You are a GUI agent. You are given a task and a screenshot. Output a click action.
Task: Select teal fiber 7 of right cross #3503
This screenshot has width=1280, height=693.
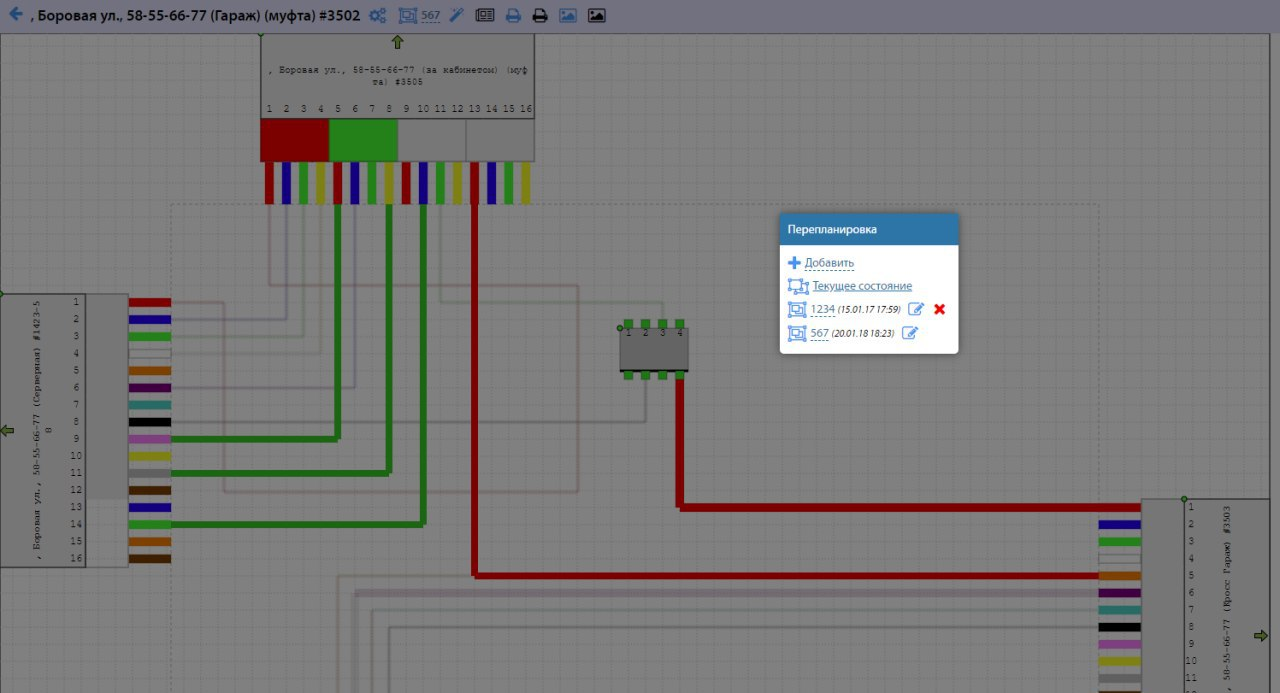(x=1120, y=610)
